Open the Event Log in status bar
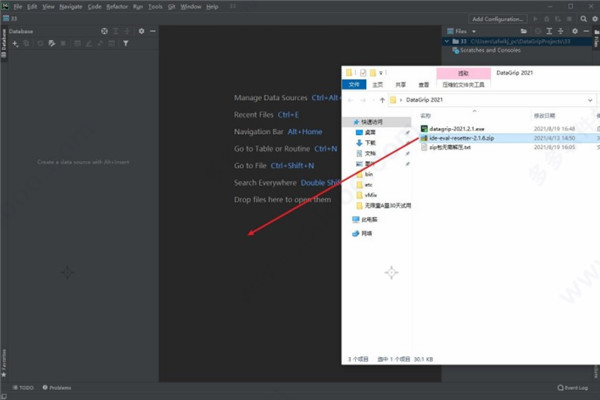The height and width of the screenshot is (400, 600). 573,388
